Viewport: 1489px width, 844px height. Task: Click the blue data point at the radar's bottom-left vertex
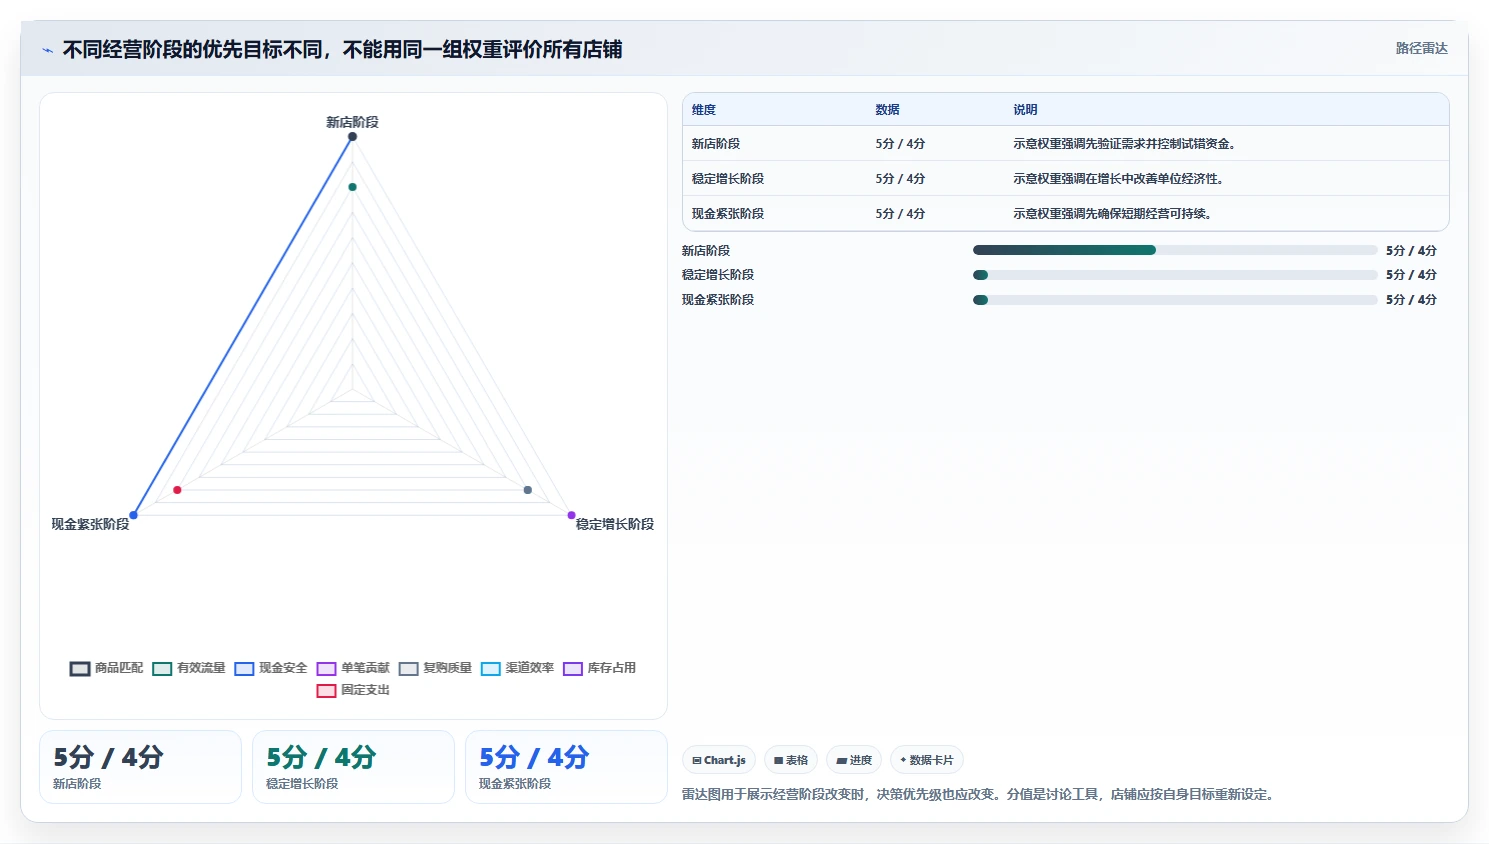(x=133, y=515)
